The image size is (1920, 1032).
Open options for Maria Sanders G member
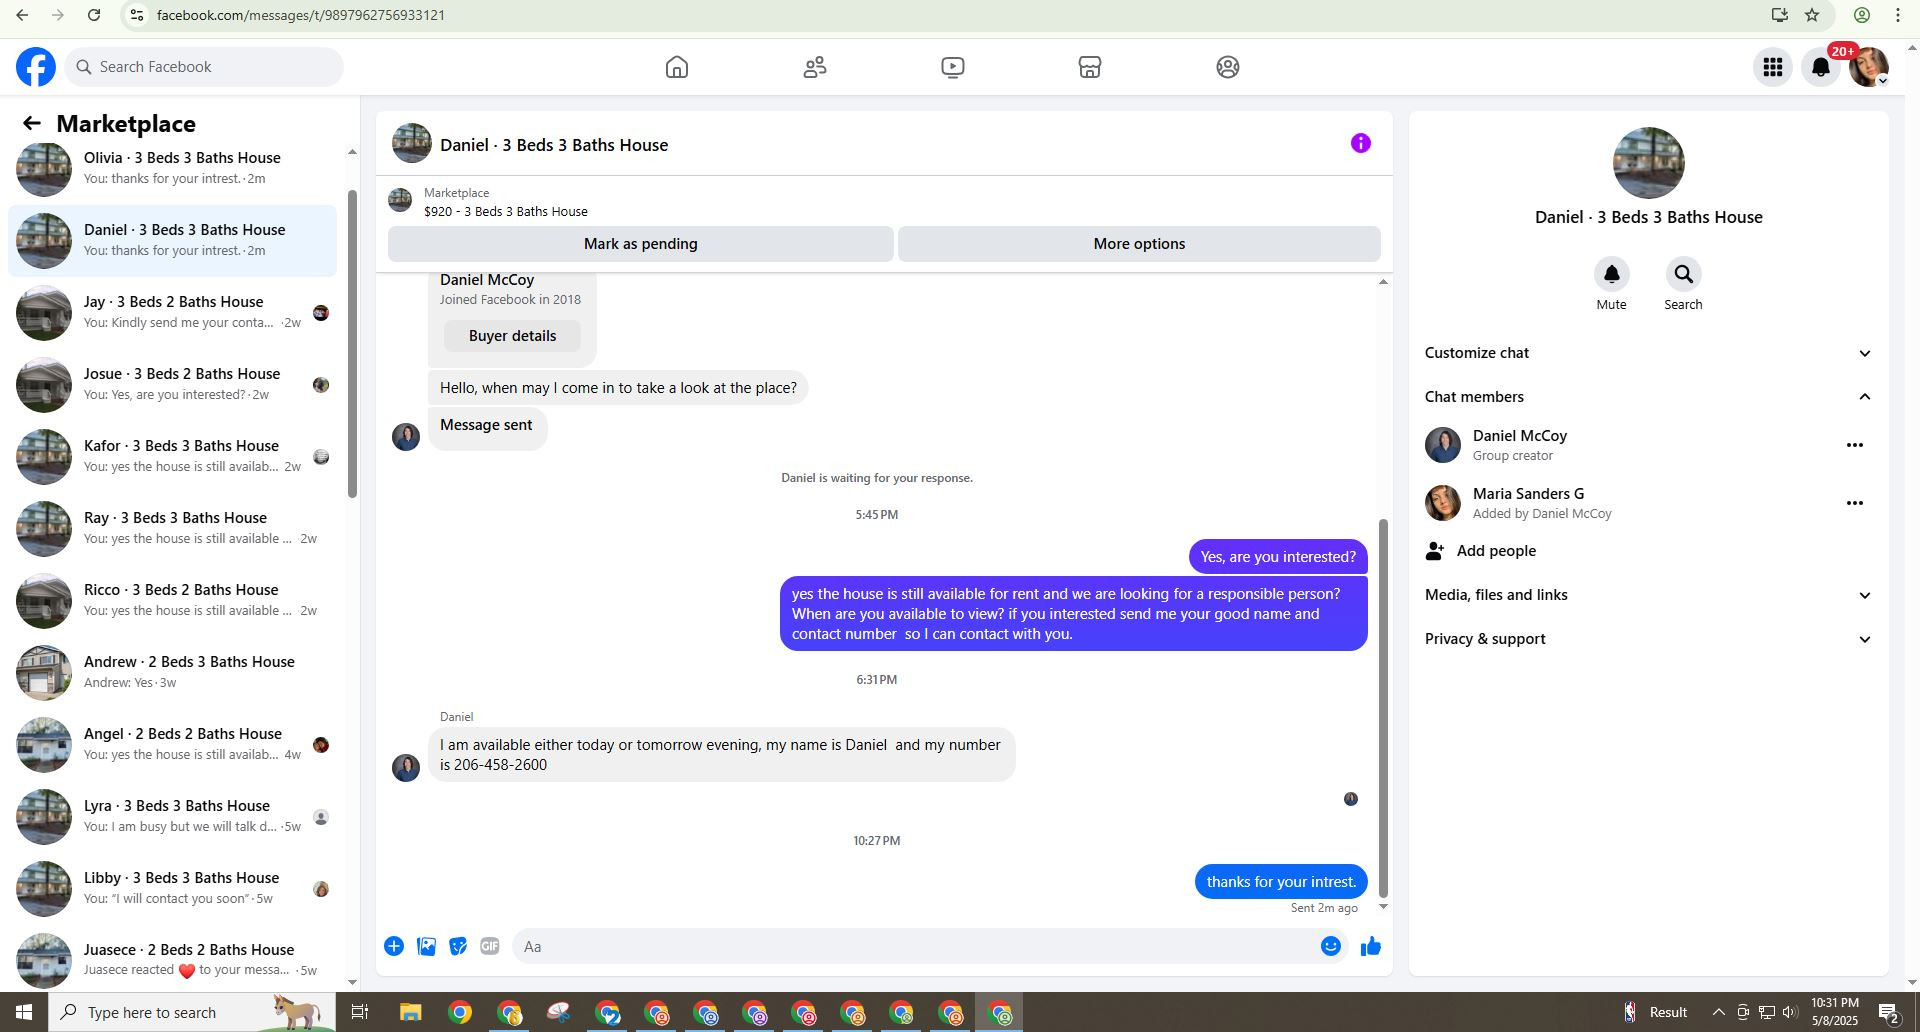point(1854,503)
